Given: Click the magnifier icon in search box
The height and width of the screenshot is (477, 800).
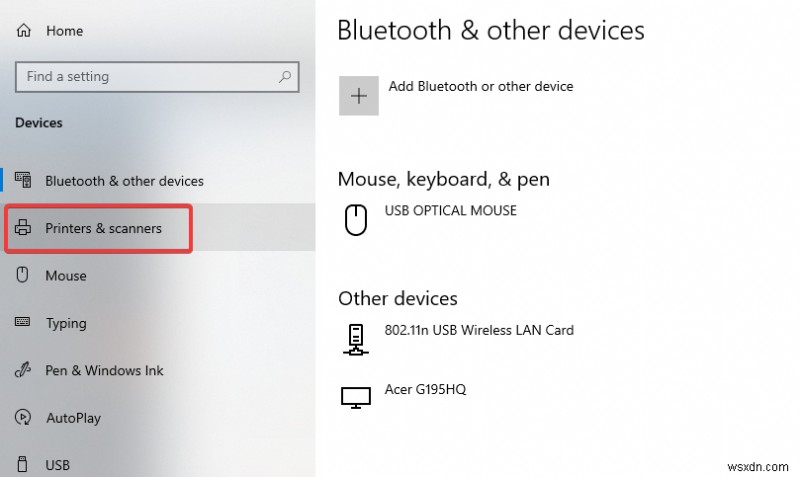Looking at the screenshot, I should (285, 76).
